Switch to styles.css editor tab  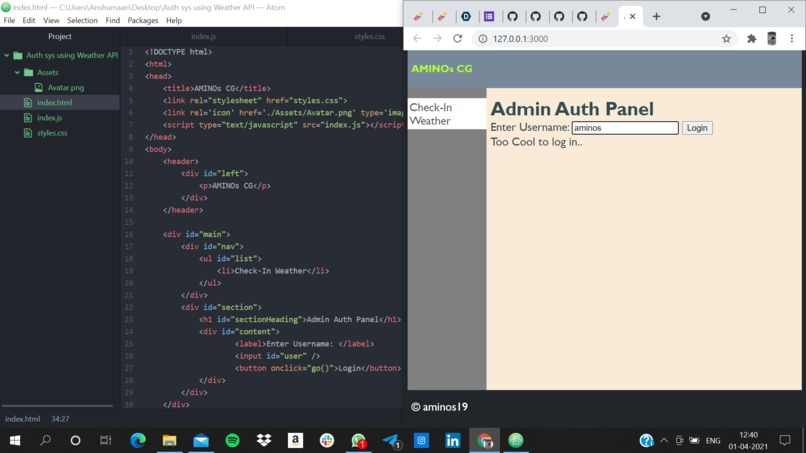[x=370, y=37]
